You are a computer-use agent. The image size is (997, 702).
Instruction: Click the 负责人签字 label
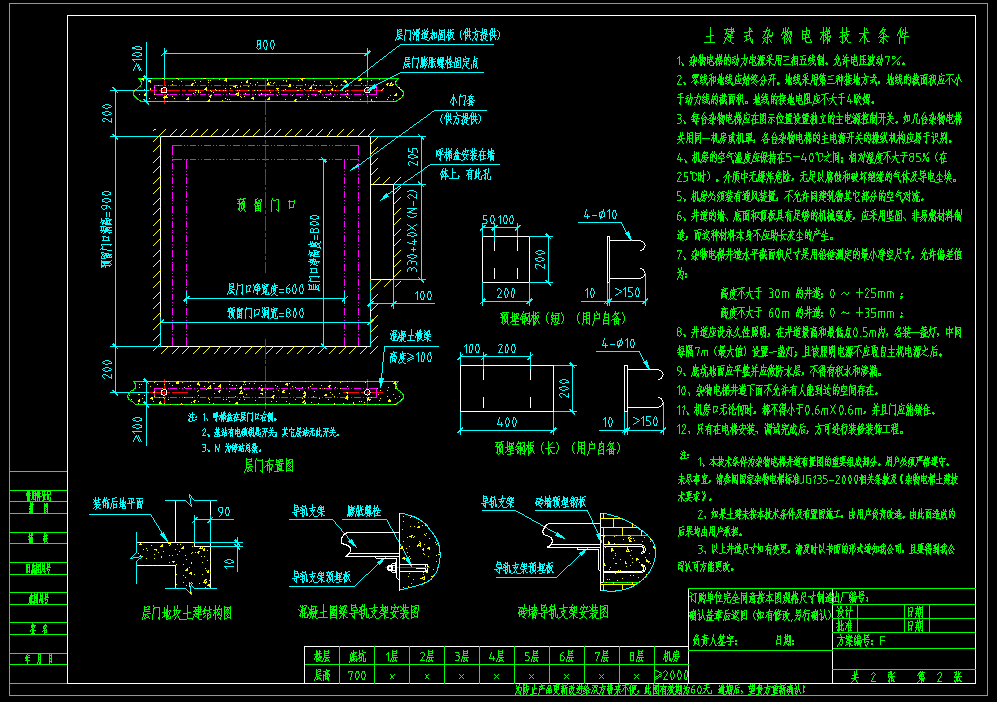coord(715,641)
